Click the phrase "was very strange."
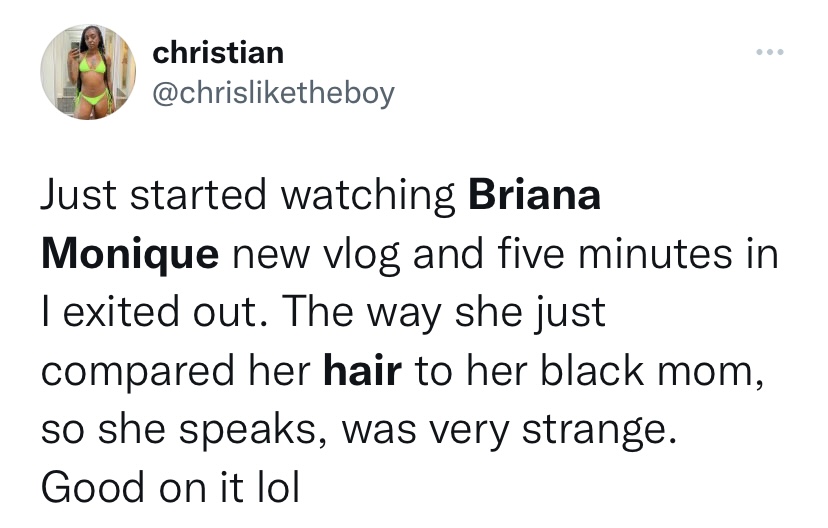The height and width of the screenshot is (528, 828). point(502,431)
